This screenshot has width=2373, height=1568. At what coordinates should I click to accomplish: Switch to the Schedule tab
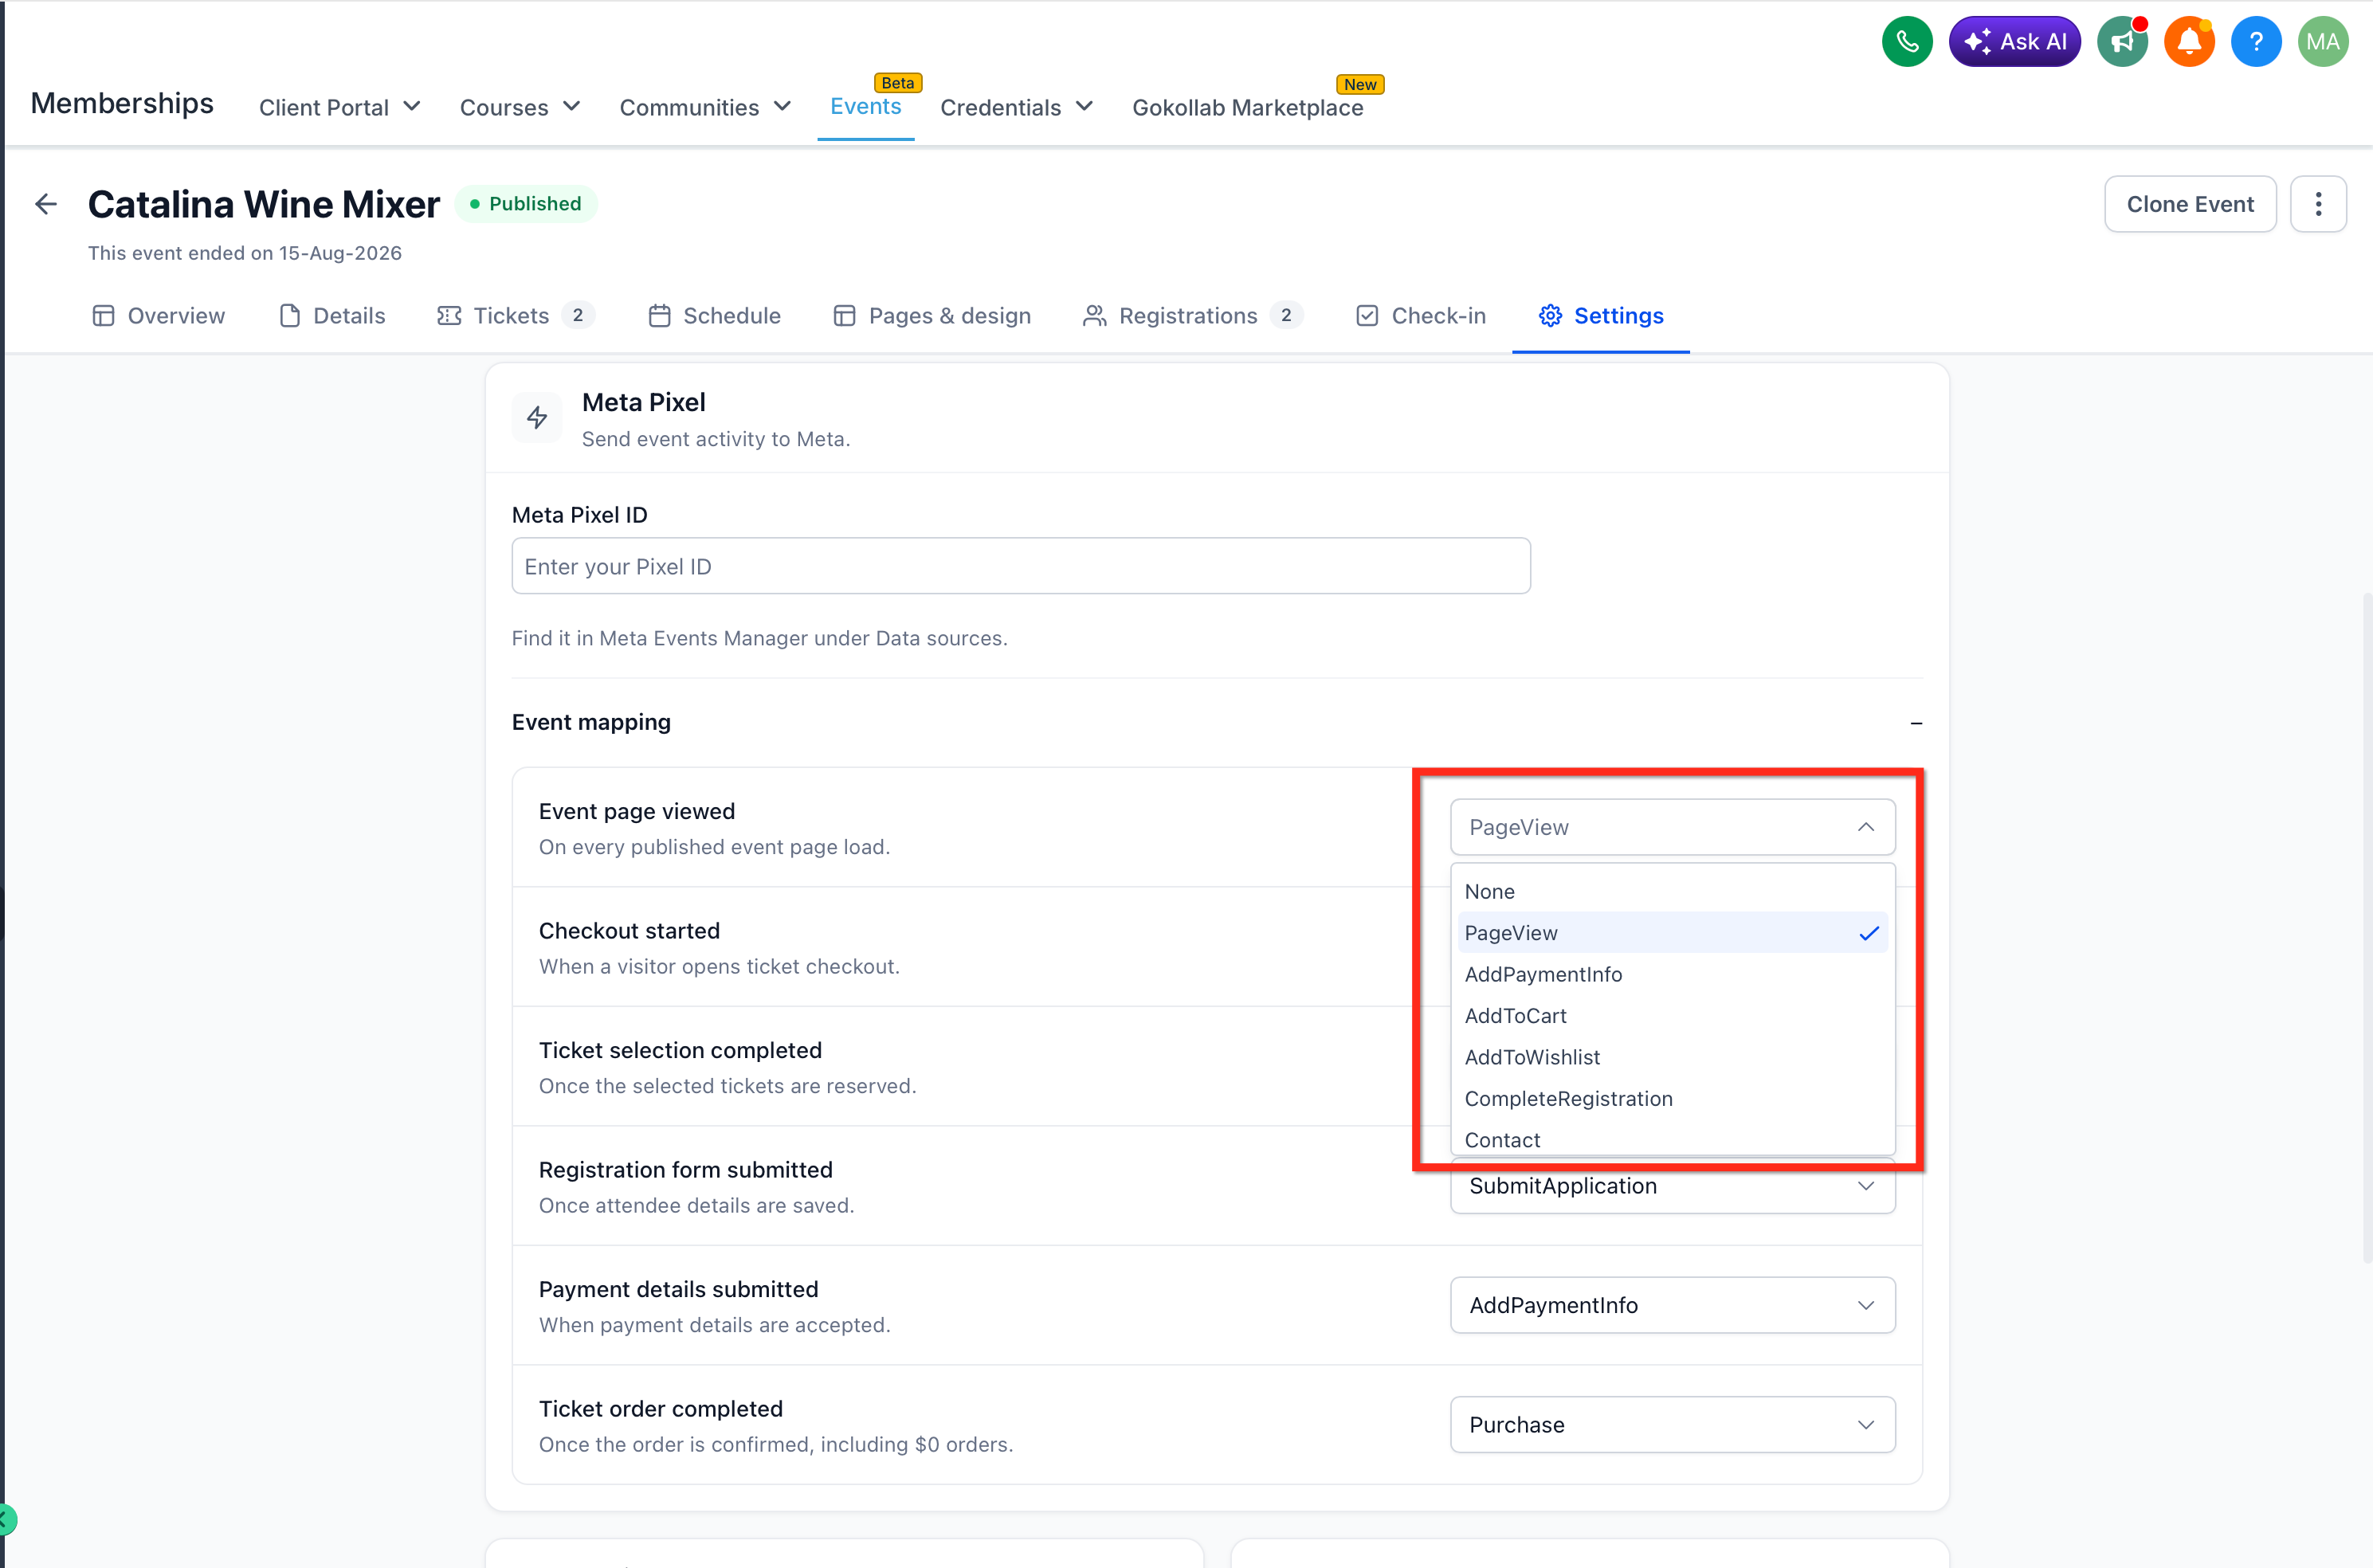coord(715,316)
